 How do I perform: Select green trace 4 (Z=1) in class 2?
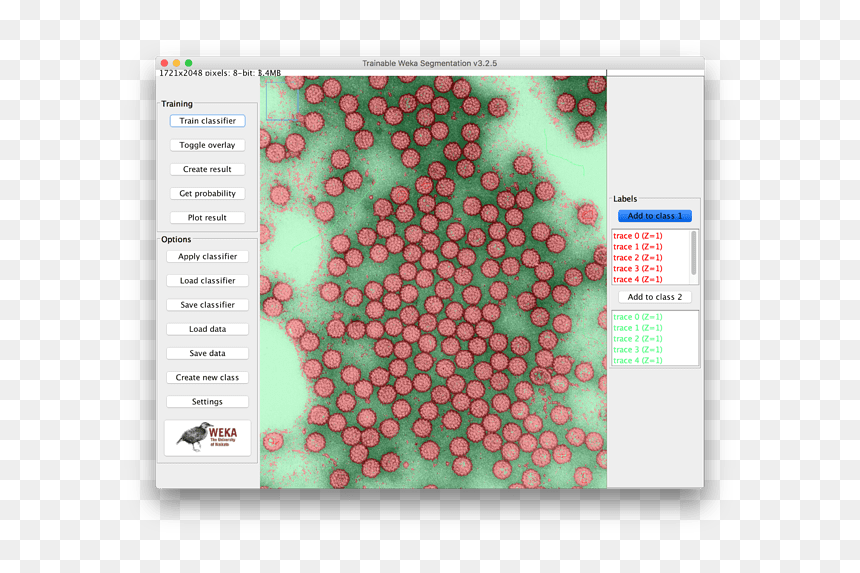[638, 360]
